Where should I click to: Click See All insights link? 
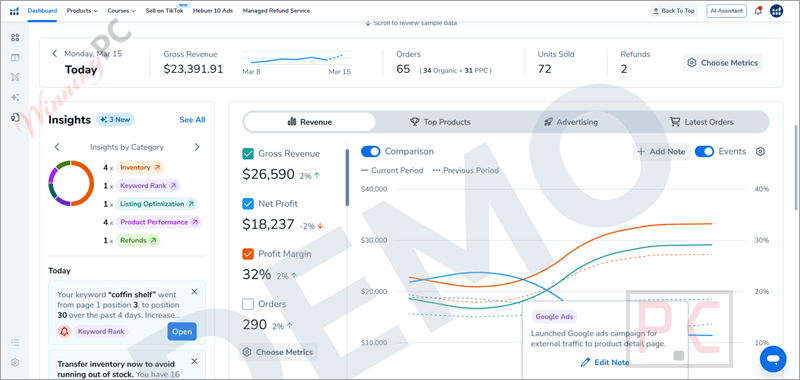pyautogui.click(x=192, y=120)
